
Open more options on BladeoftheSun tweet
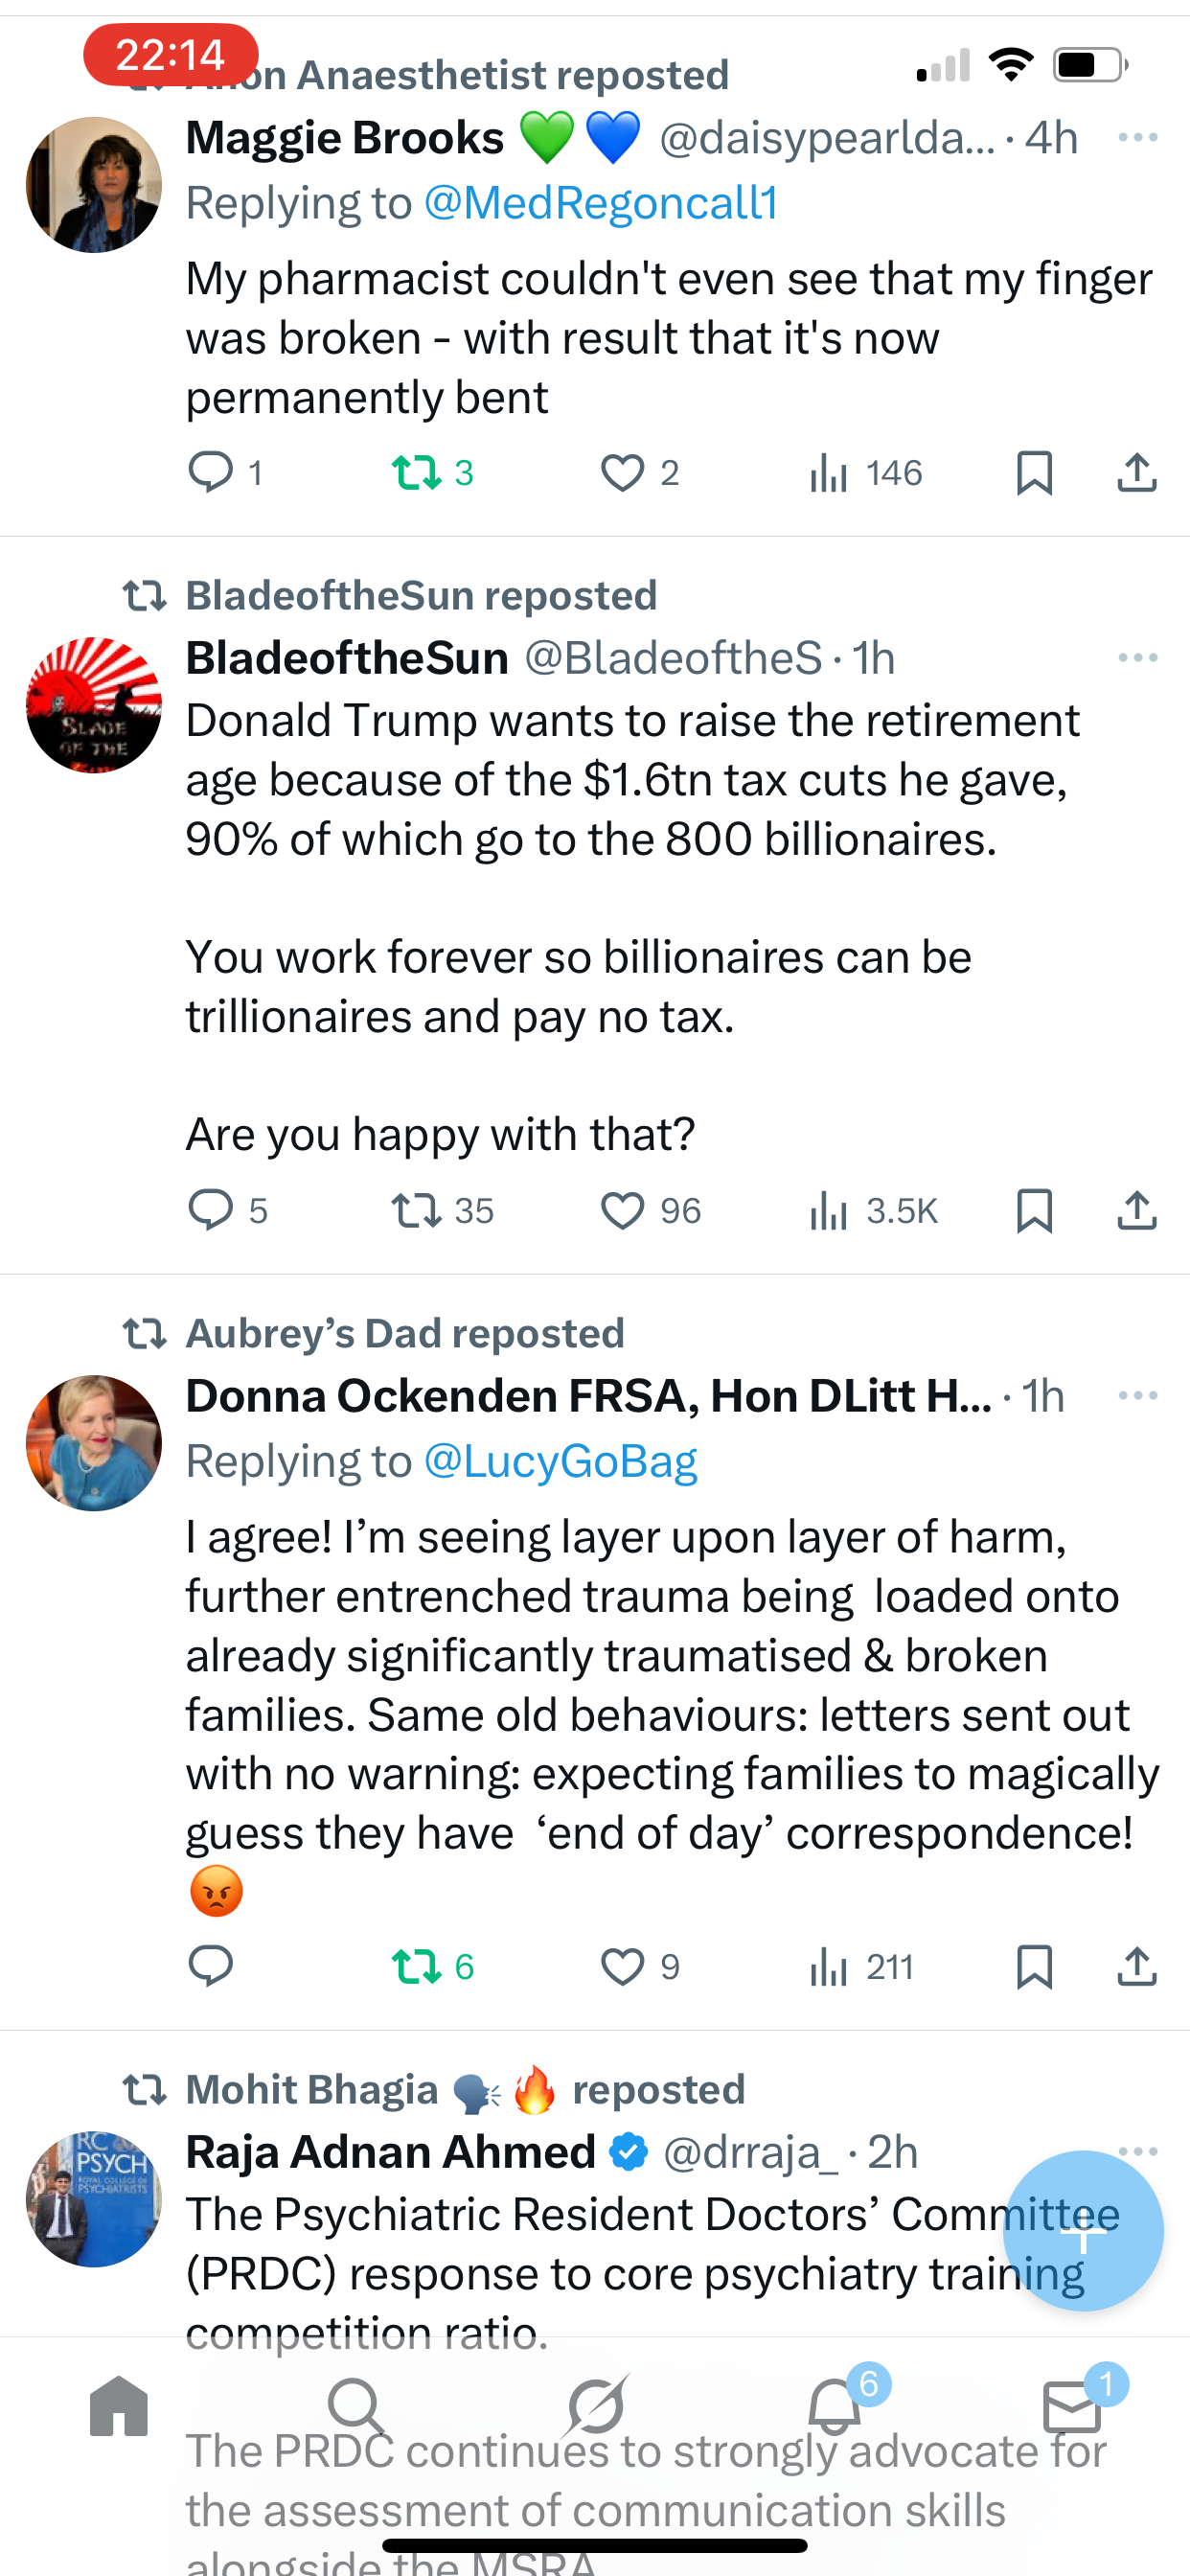point(1138,657)
